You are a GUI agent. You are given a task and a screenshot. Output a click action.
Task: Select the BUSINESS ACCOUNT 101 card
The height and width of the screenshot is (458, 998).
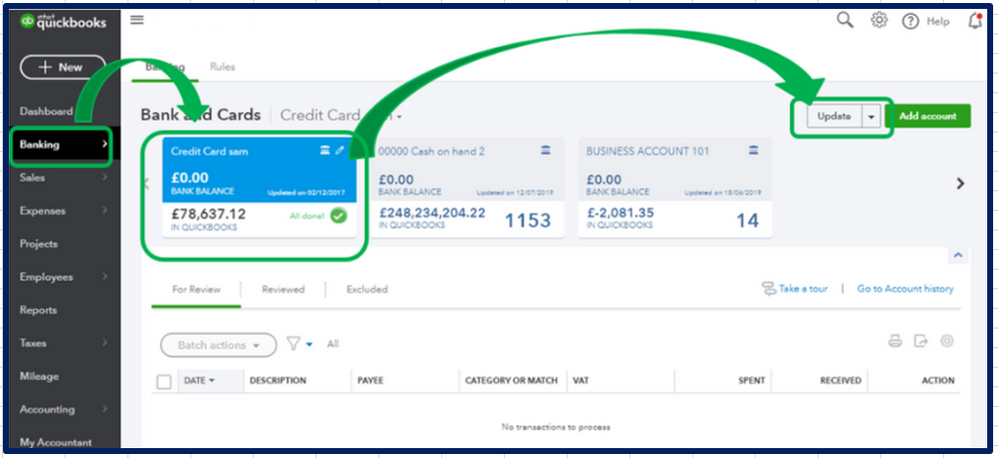pyautogui.click(x=675, y=188)
